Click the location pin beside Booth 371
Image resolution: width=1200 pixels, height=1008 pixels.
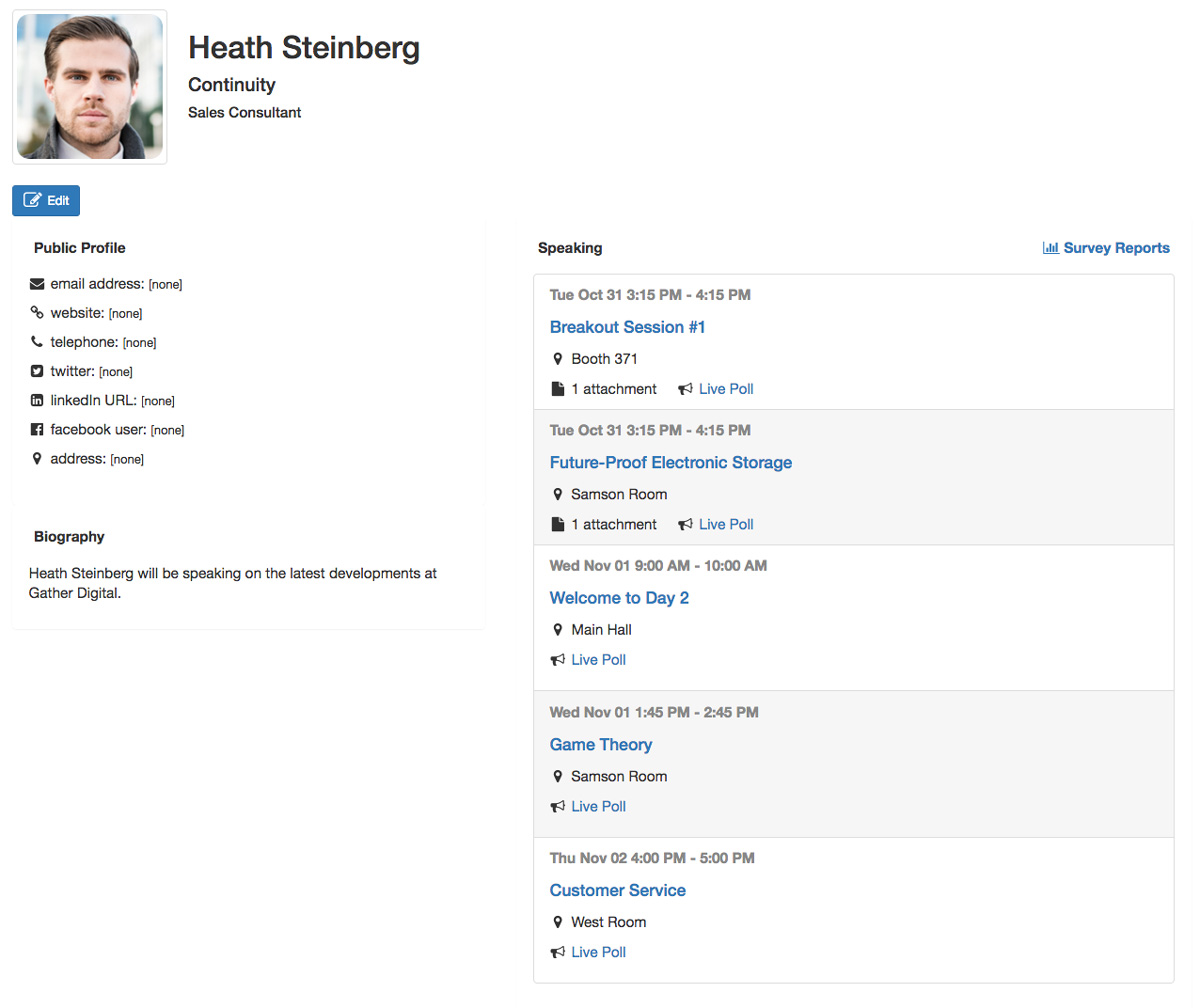click(x=558, y=359)
